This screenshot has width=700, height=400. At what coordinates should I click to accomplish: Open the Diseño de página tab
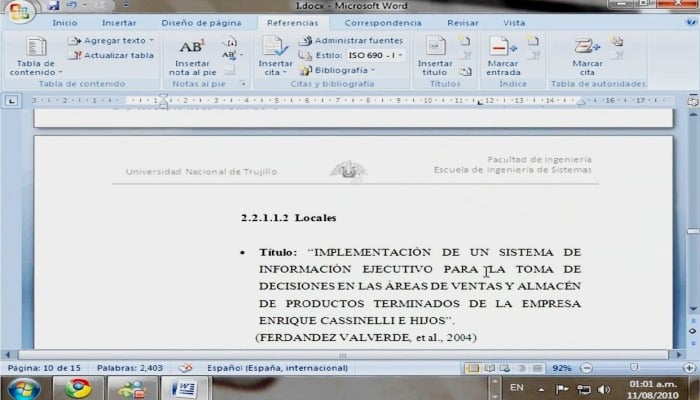(x=201, y=23)
